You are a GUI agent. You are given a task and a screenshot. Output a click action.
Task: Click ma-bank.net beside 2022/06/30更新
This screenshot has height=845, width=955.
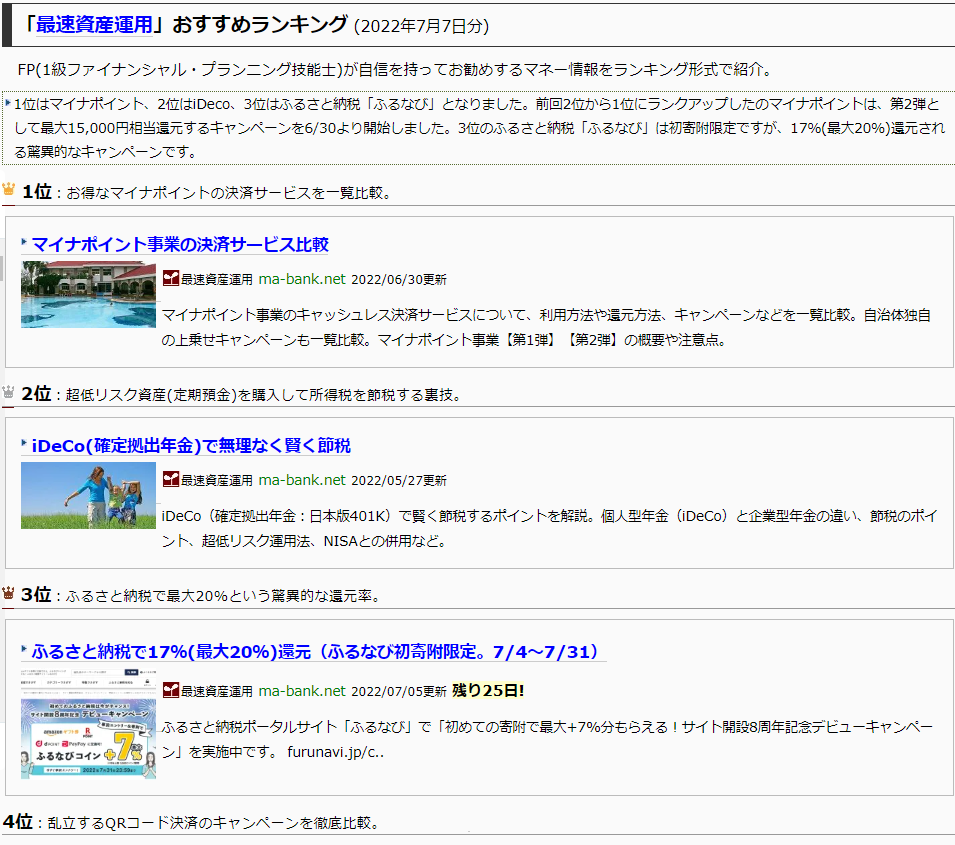302,279
